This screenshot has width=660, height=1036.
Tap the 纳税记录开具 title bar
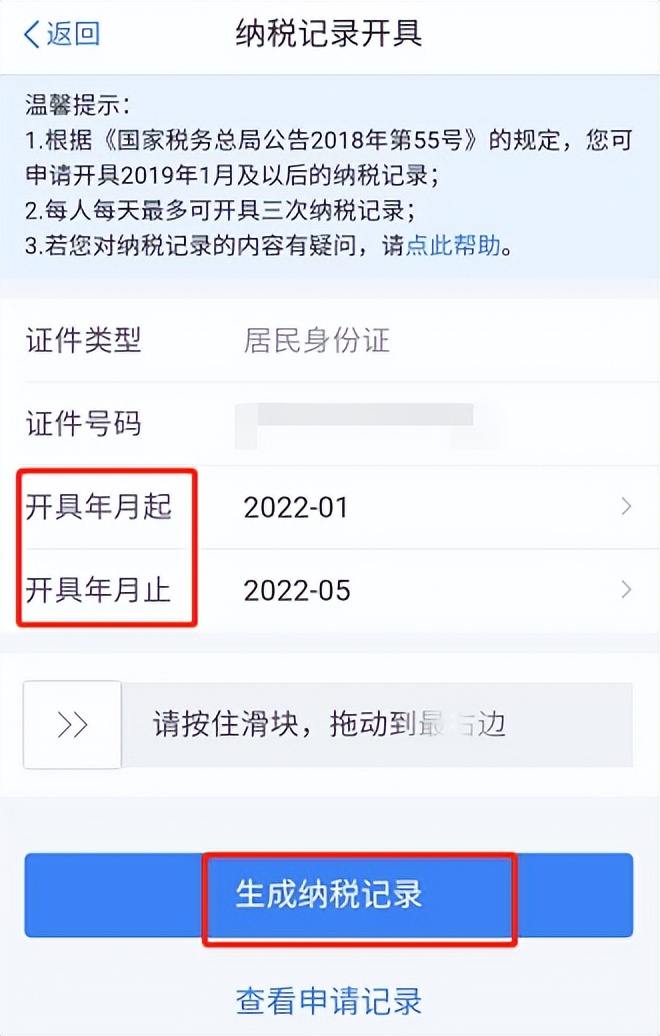330,33
